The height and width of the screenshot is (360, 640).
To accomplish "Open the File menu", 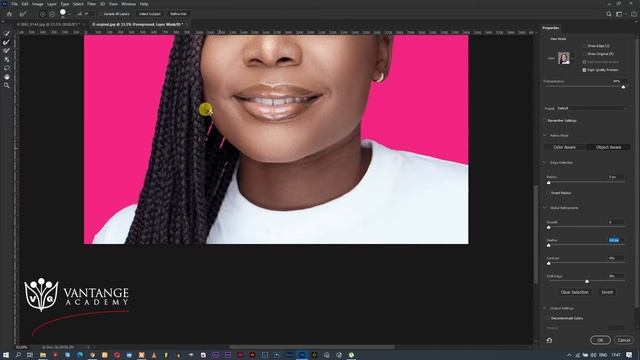I will click(14, 4).
